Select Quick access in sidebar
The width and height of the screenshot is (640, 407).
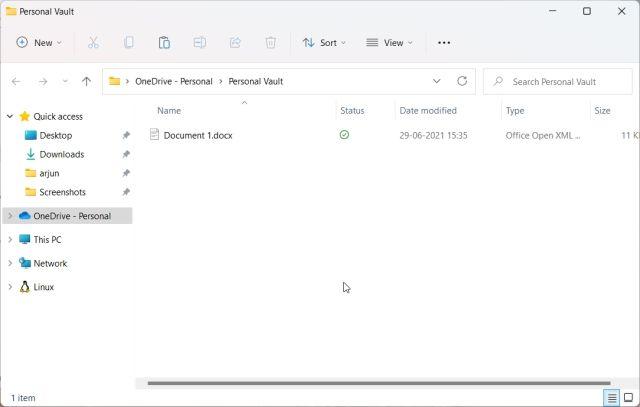[x=58, y=116]
